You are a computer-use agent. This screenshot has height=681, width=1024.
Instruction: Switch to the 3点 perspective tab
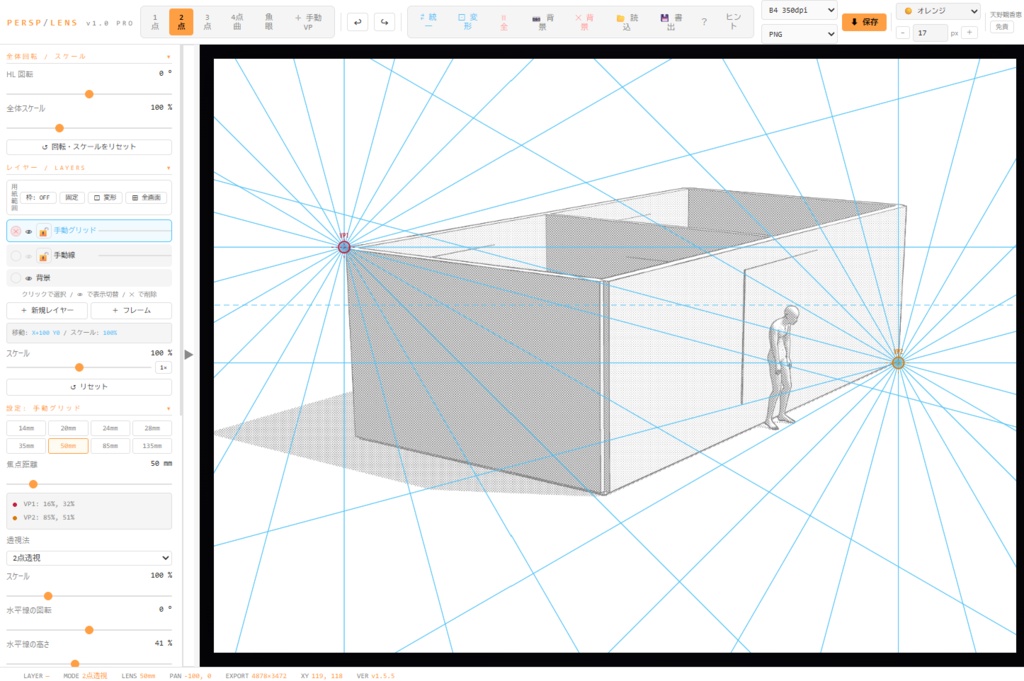point(207,22)
